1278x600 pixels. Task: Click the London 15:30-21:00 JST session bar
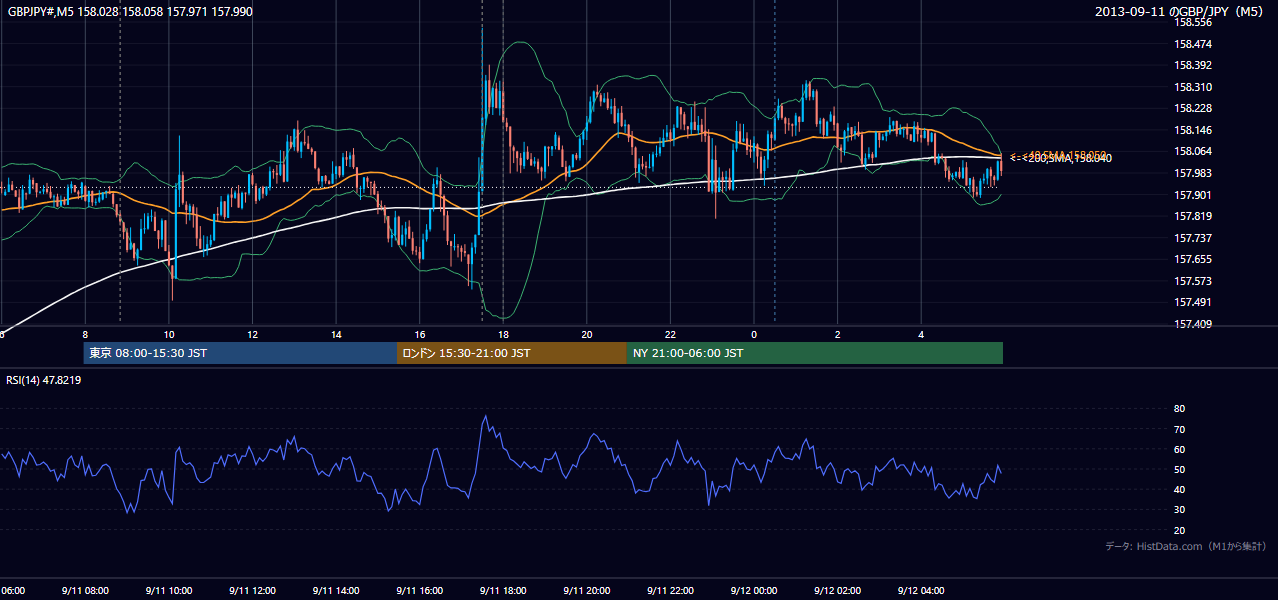(512, 353)
